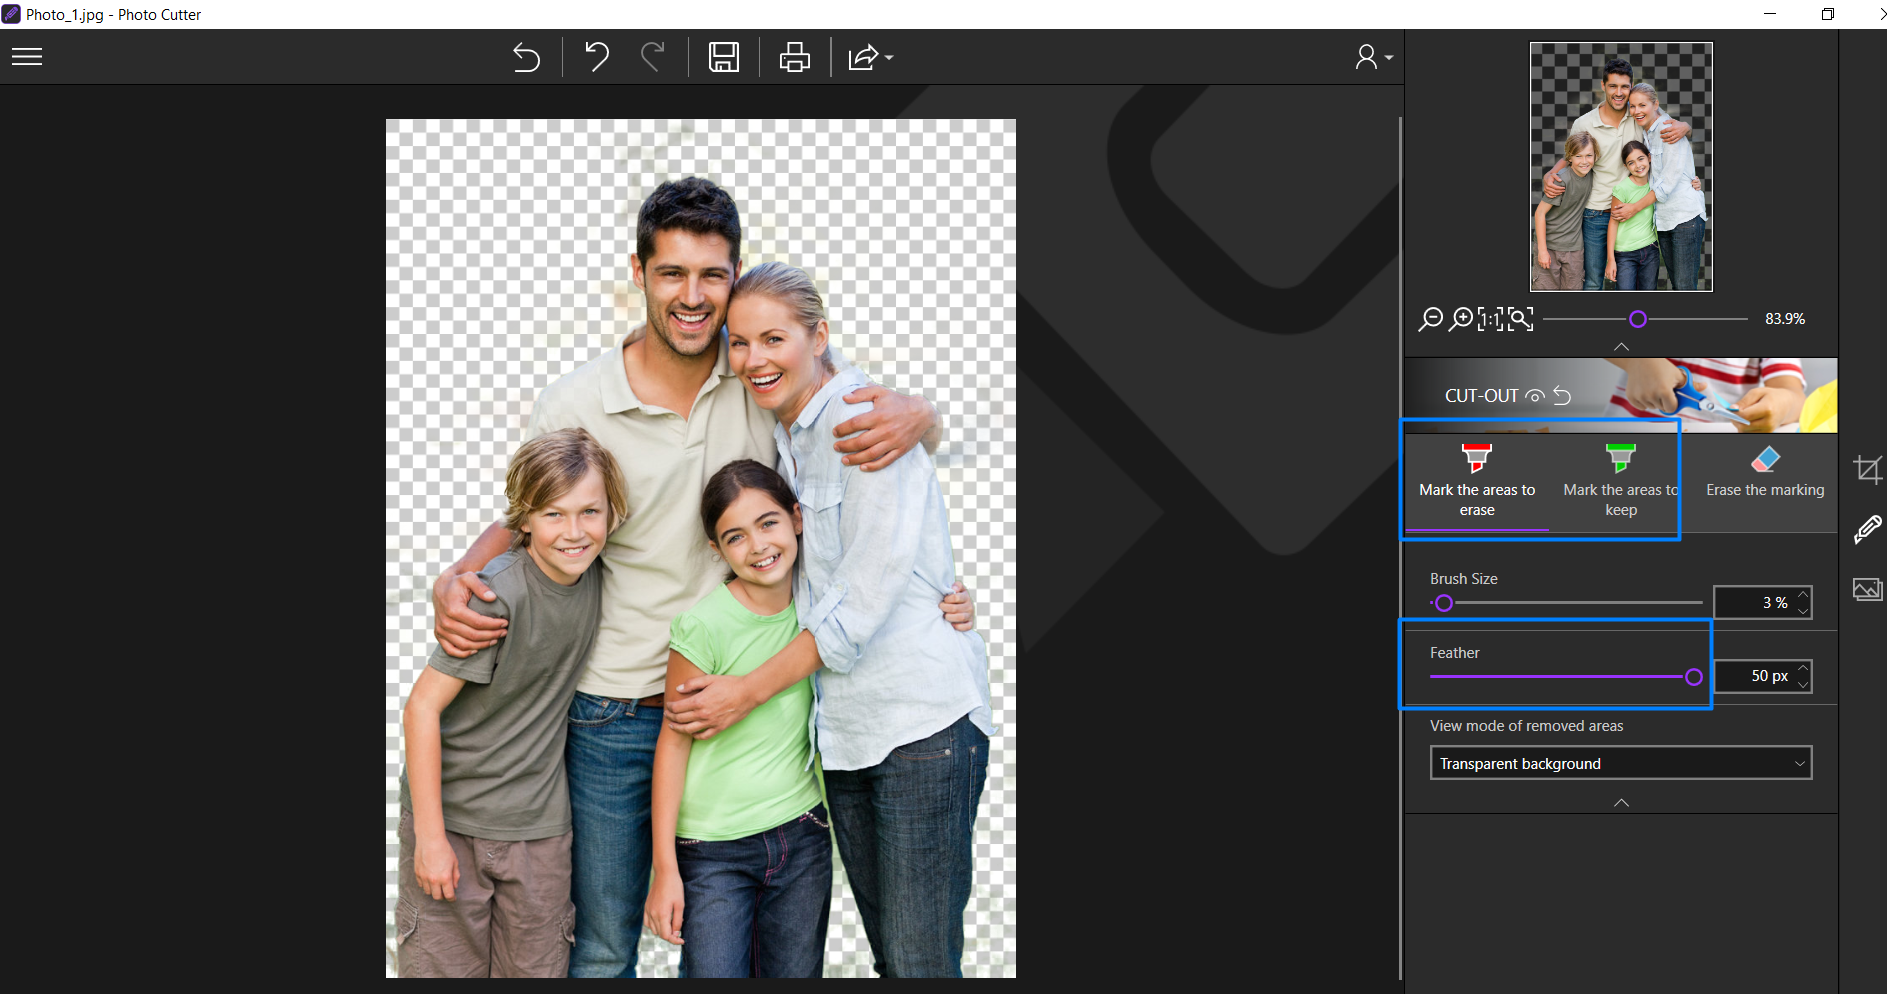
Task: Click the navigator thumbnail preview
Action: coord(1621,167)
